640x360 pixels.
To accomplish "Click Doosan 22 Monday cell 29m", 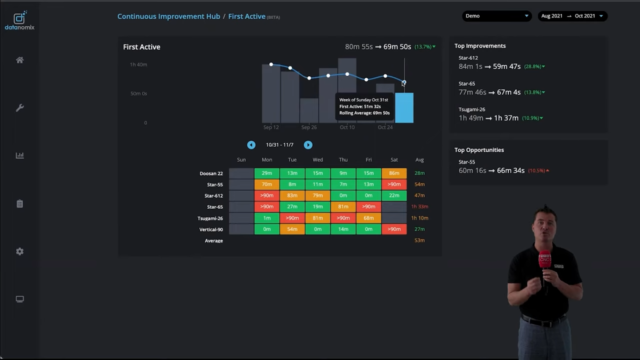I will click(x=267, y=173).
